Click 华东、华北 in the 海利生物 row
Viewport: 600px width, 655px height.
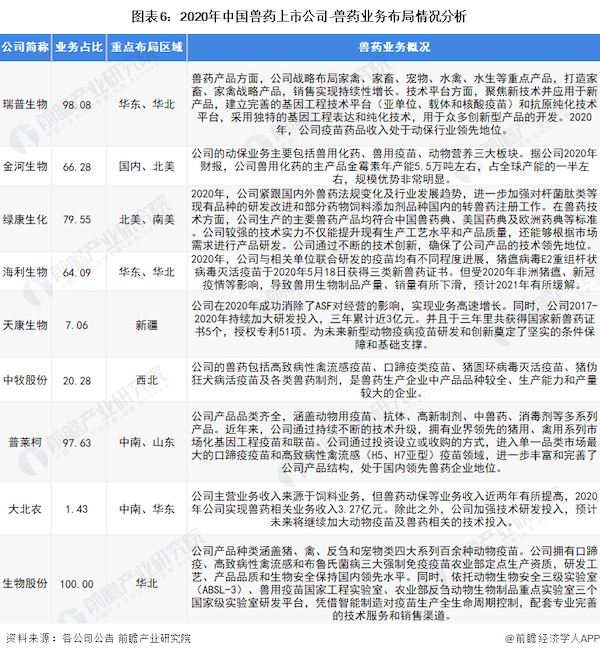(x=147, y=272)
